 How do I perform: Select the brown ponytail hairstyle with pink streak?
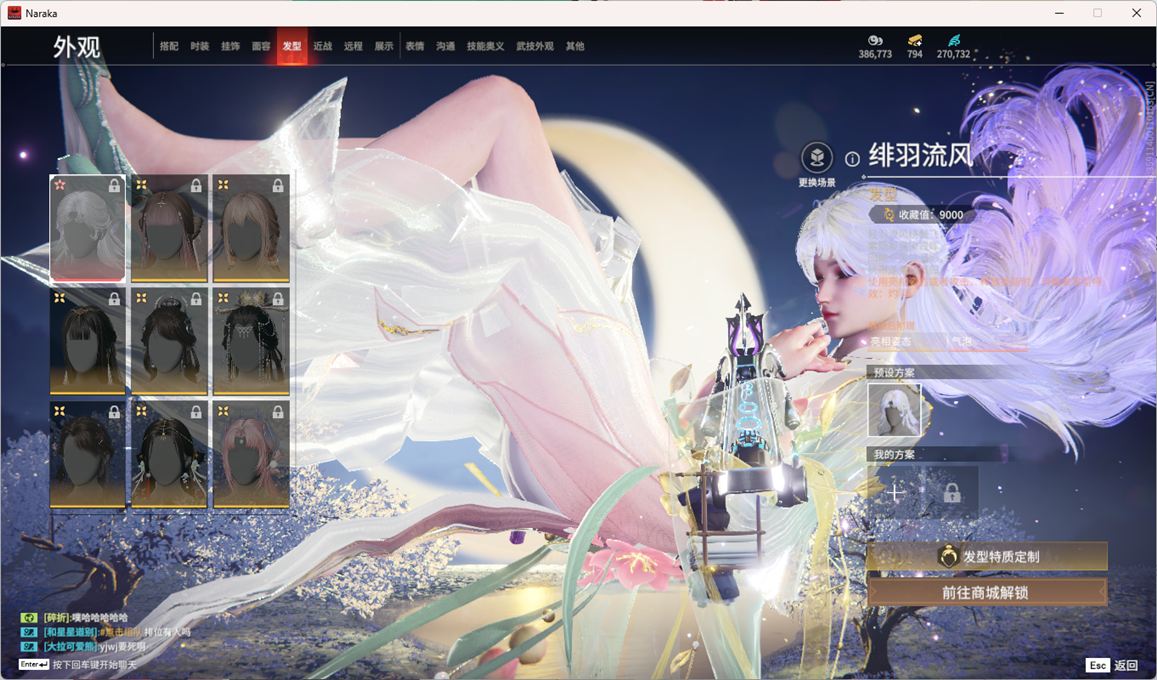point(169,228)
